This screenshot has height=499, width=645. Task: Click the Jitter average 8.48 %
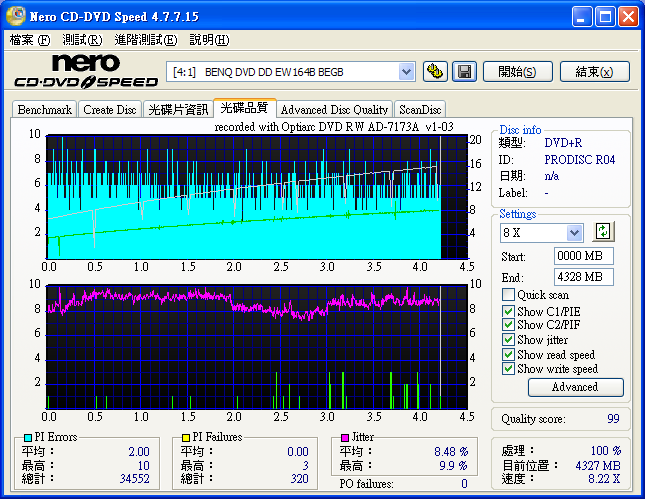coord(451,452)
